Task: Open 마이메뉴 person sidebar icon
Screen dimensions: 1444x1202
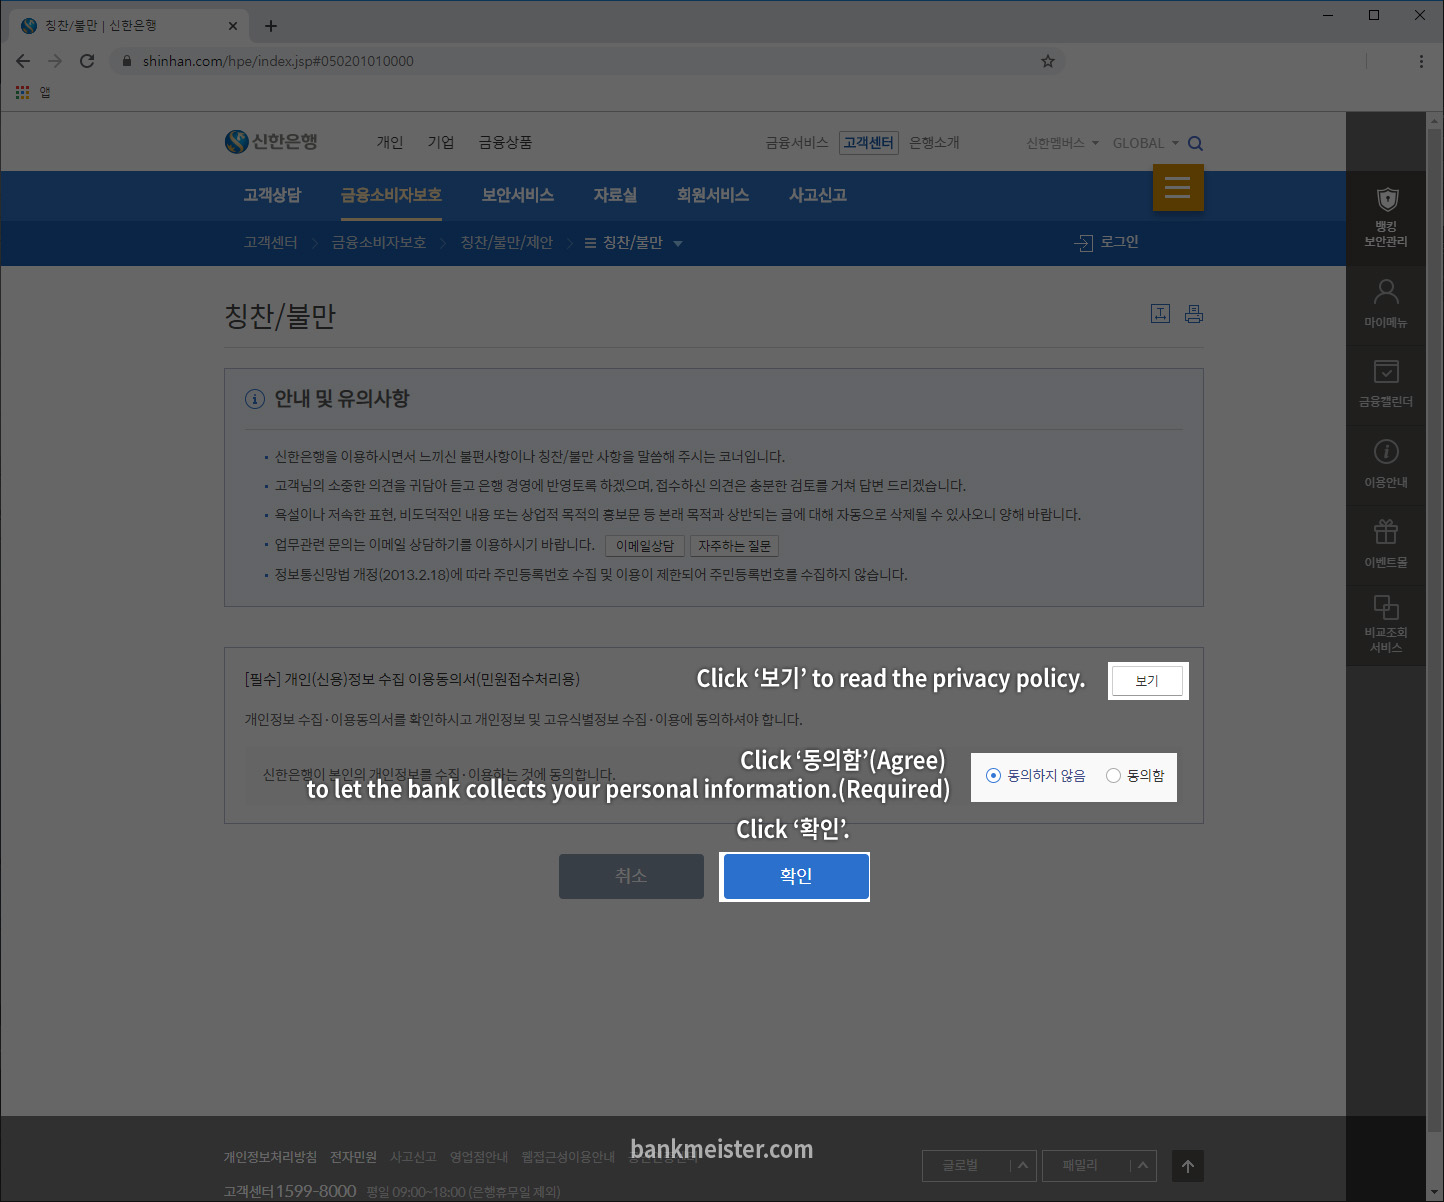Action: (1386, 305)
